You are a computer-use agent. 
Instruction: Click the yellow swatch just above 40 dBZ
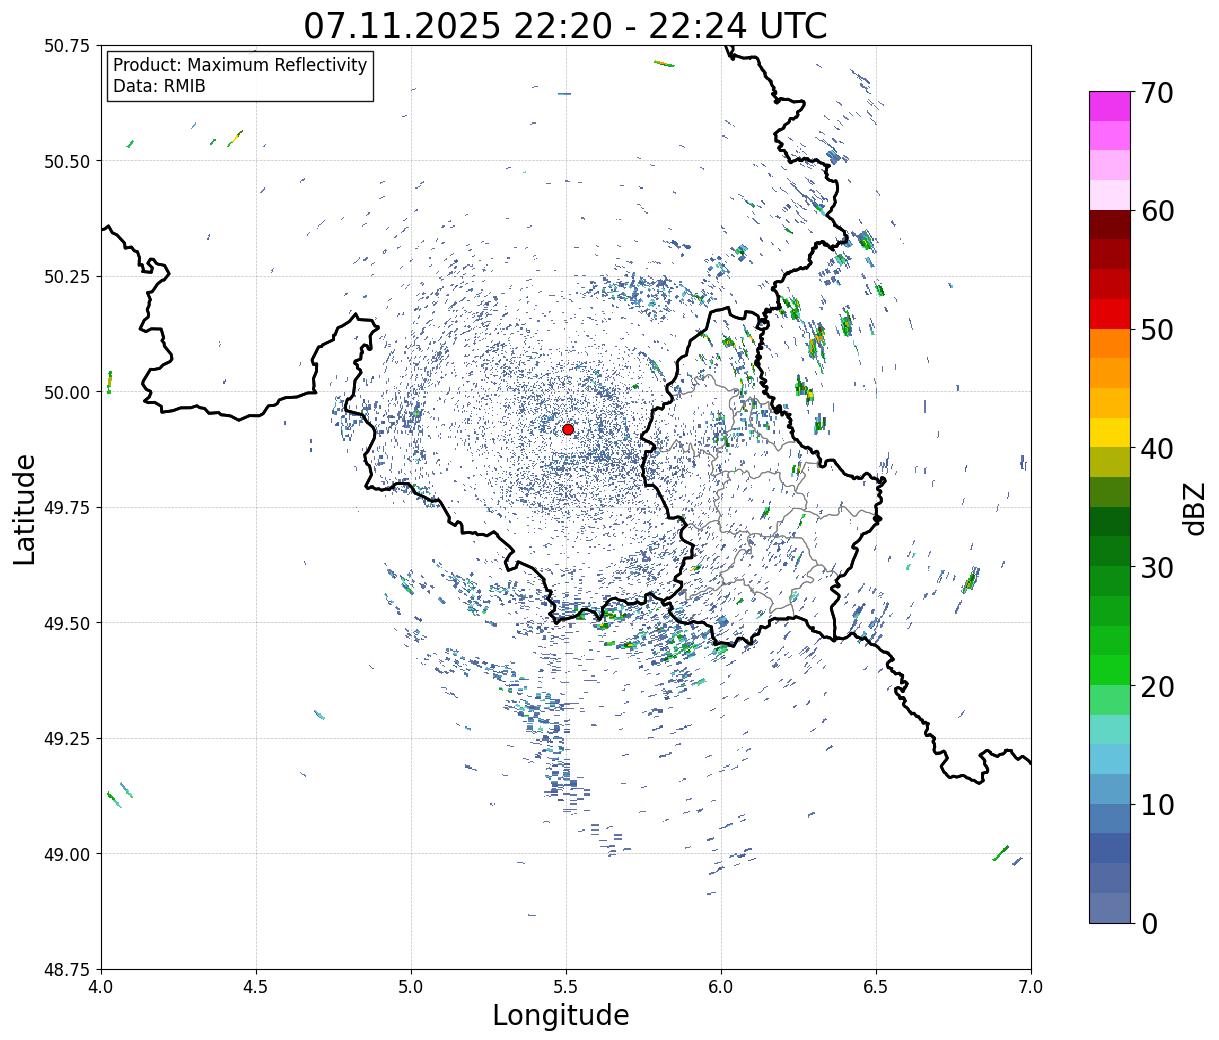tap(1110, 432)
